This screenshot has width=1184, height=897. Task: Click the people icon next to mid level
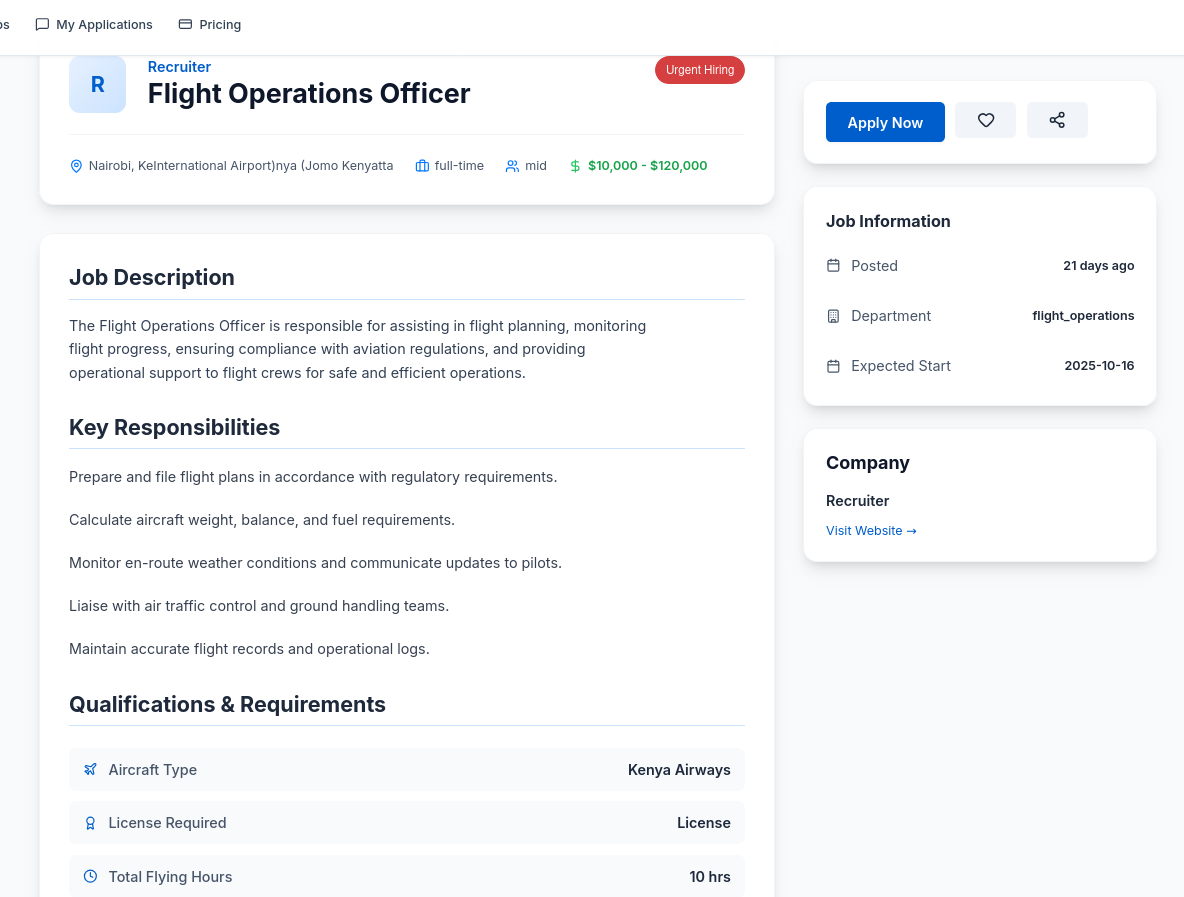pyautogui.click(x=512, y=166)
